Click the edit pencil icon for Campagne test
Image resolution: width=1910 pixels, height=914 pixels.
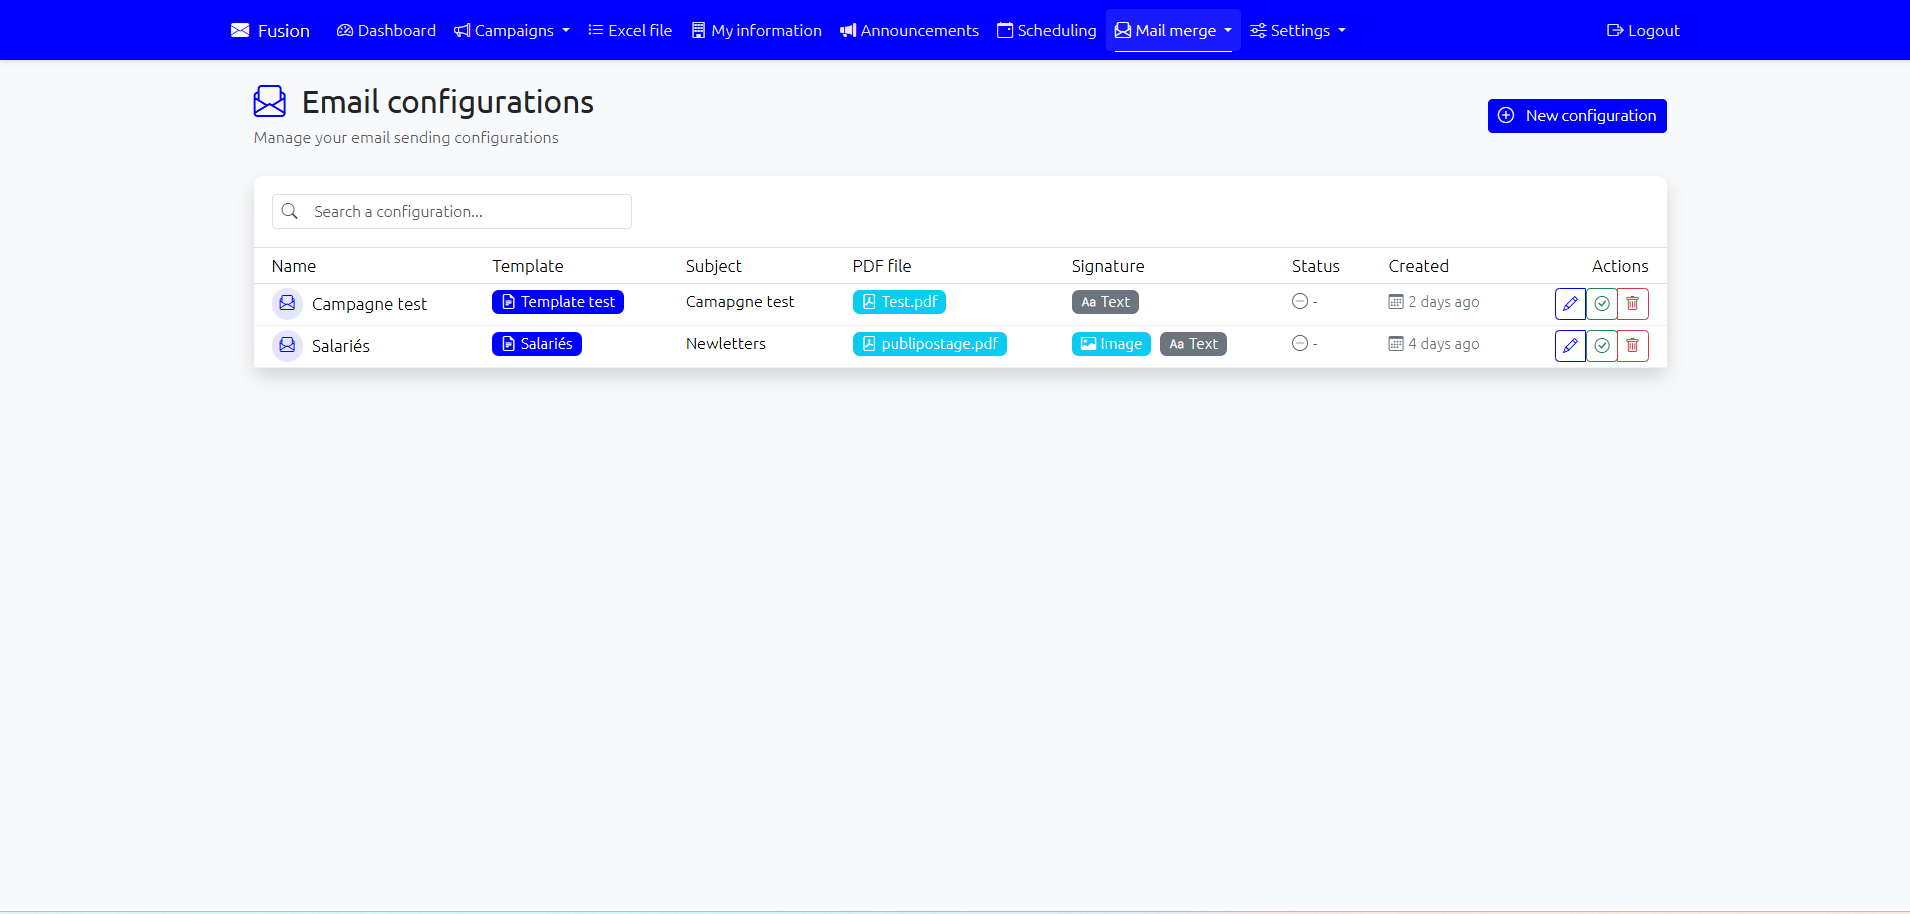(1570, 304)
